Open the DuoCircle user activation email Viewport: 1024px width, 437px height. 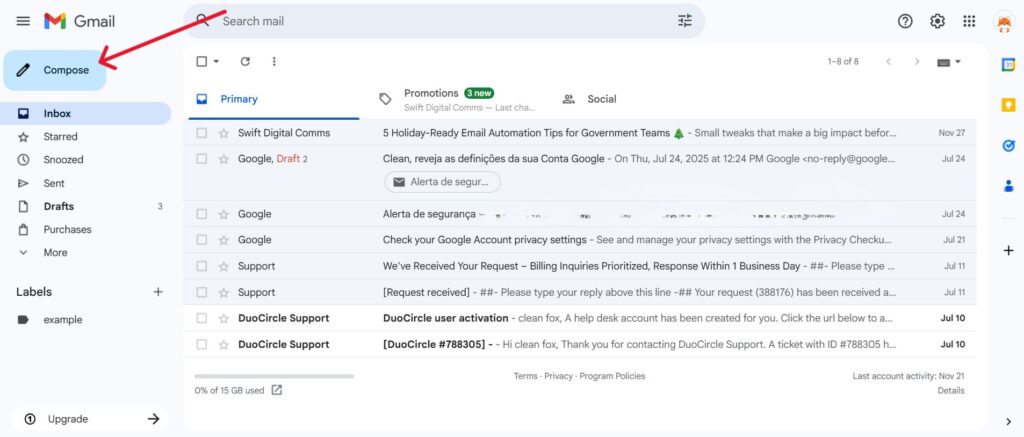pyautogui.click(x=580, y=319)
